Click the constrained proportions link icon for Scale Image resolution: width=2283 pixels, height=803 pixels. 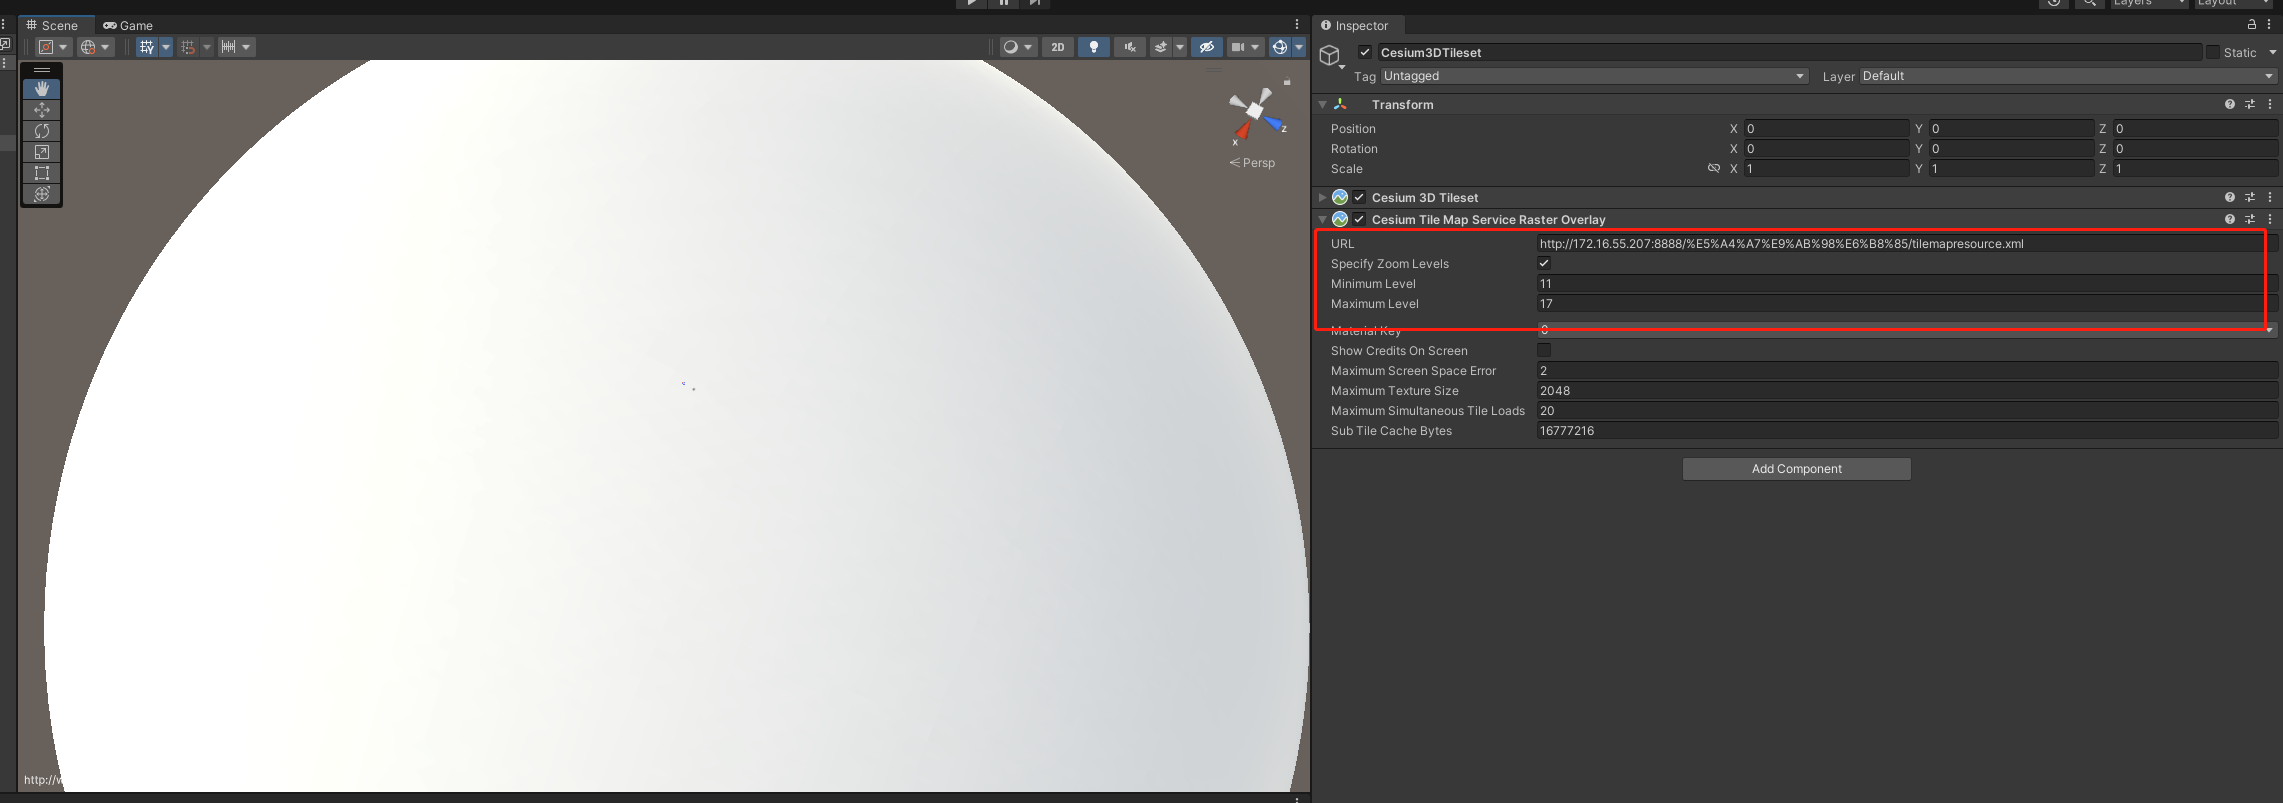(1714, 168)
